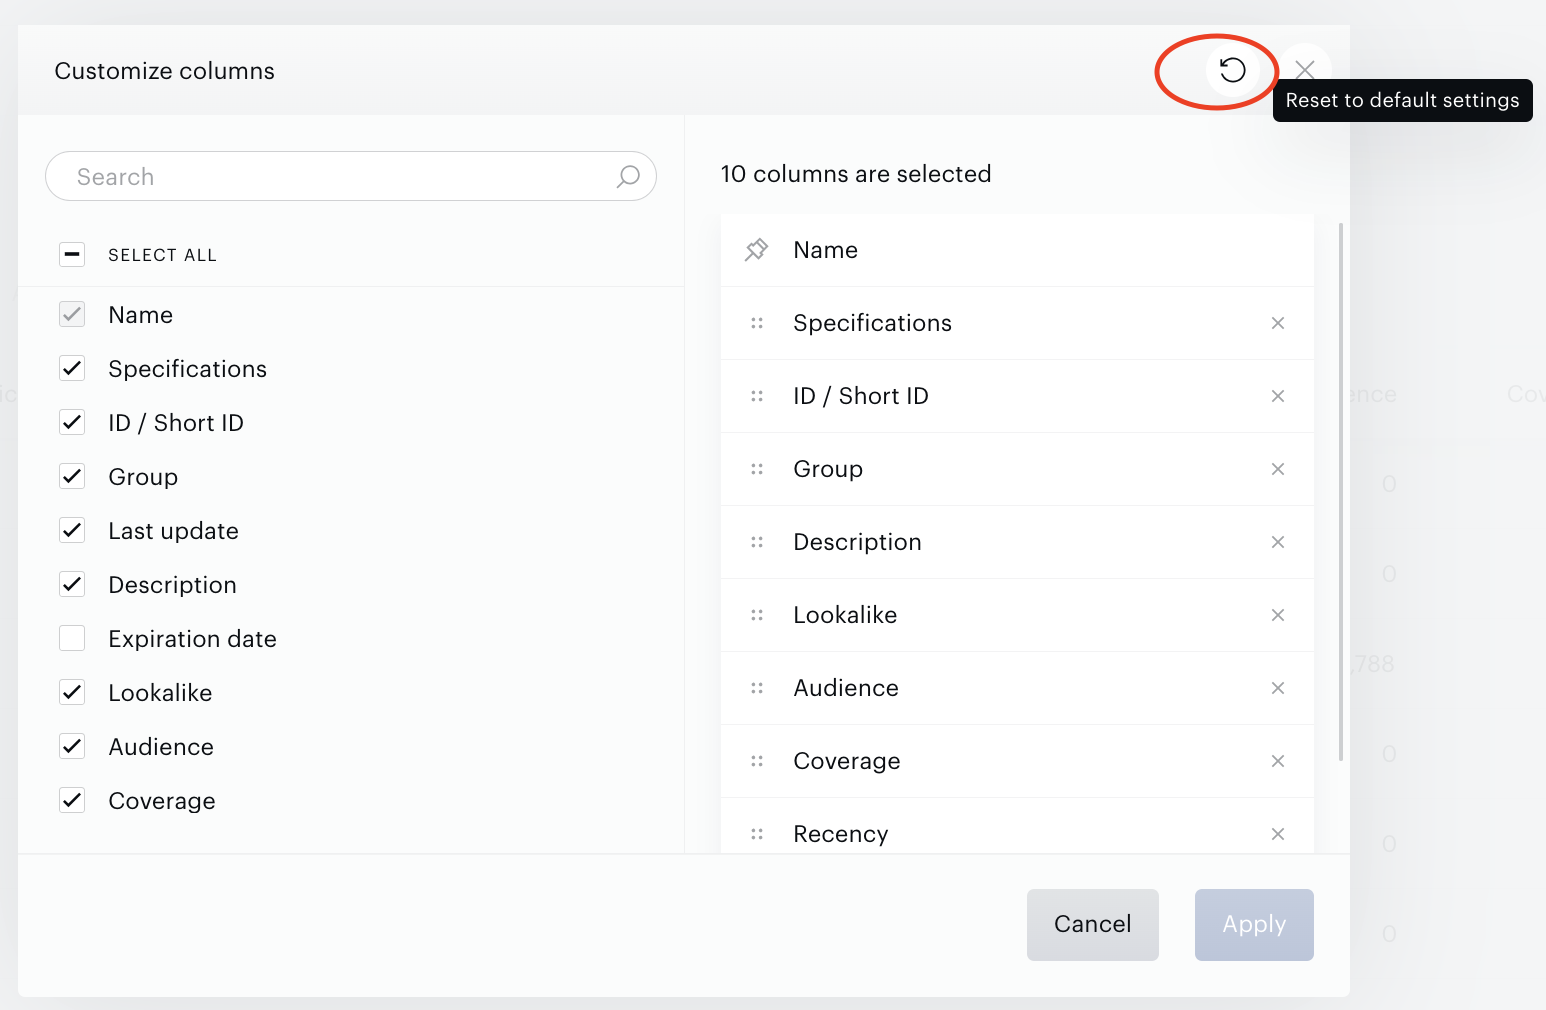
Task: Click the Last update label
Action: click(174, 531)
